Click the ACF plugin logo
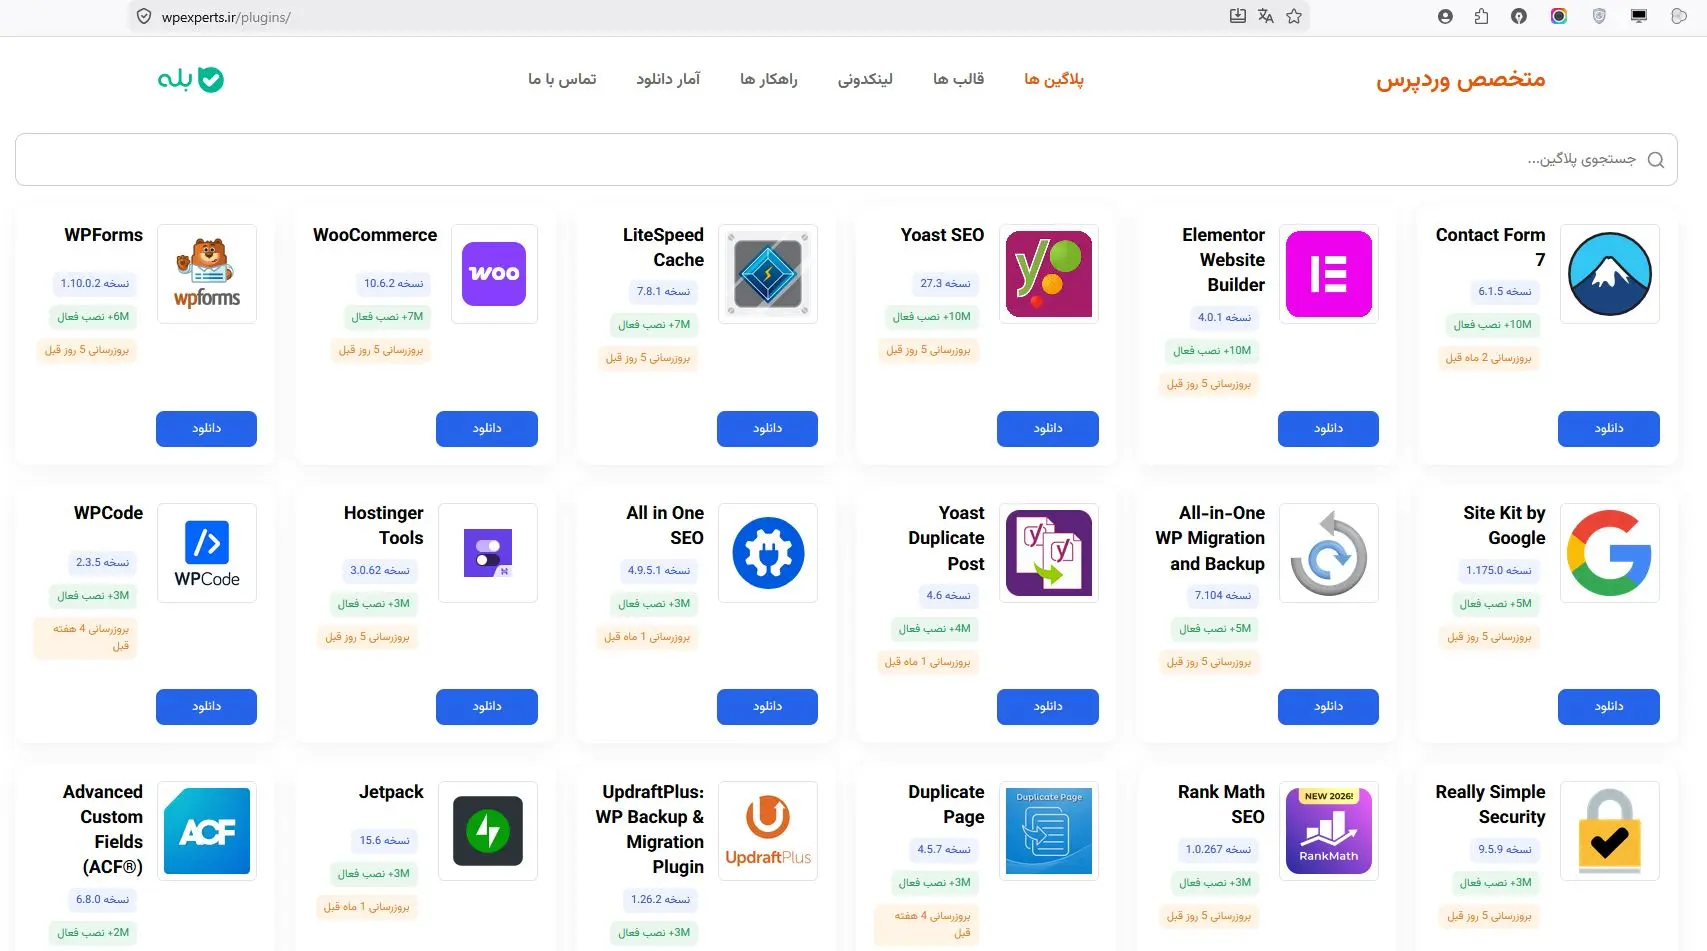This screenshot has height=951, width=1707. (x=207, y=831)
